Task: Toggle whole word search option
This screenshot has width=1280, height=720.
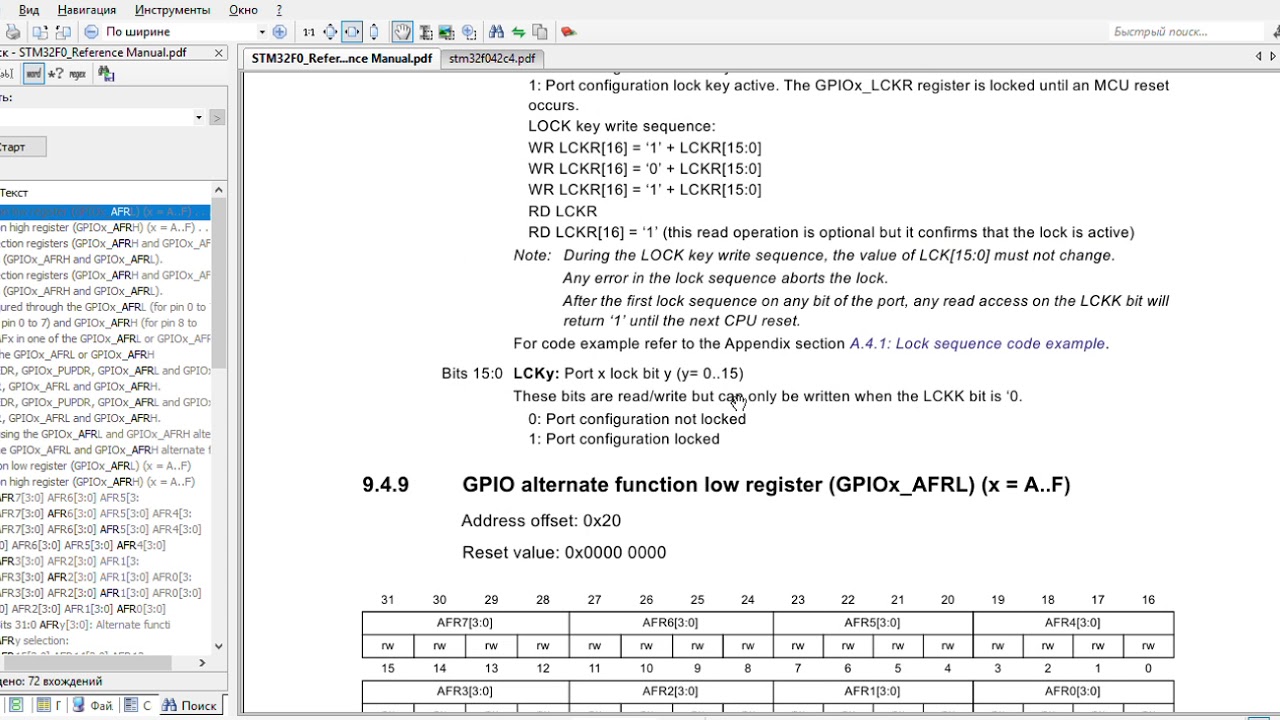Action: coord(33,74)
